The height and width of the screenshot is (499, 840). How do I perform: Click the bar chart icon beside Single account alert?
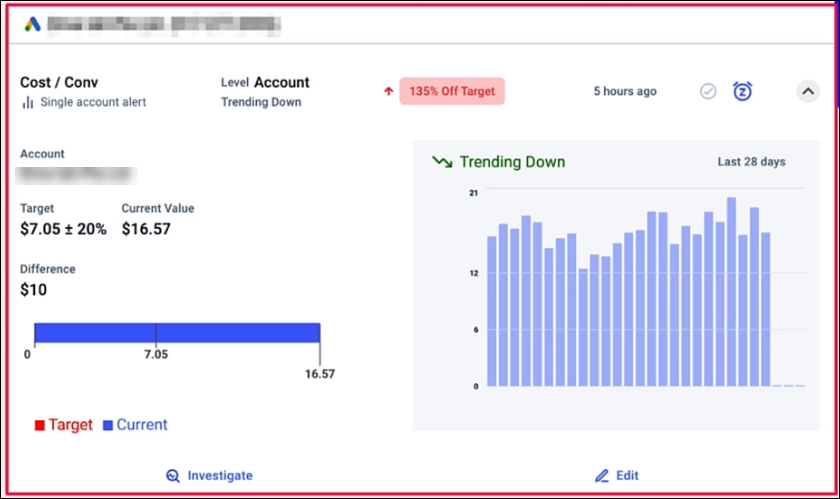[28, 102]
